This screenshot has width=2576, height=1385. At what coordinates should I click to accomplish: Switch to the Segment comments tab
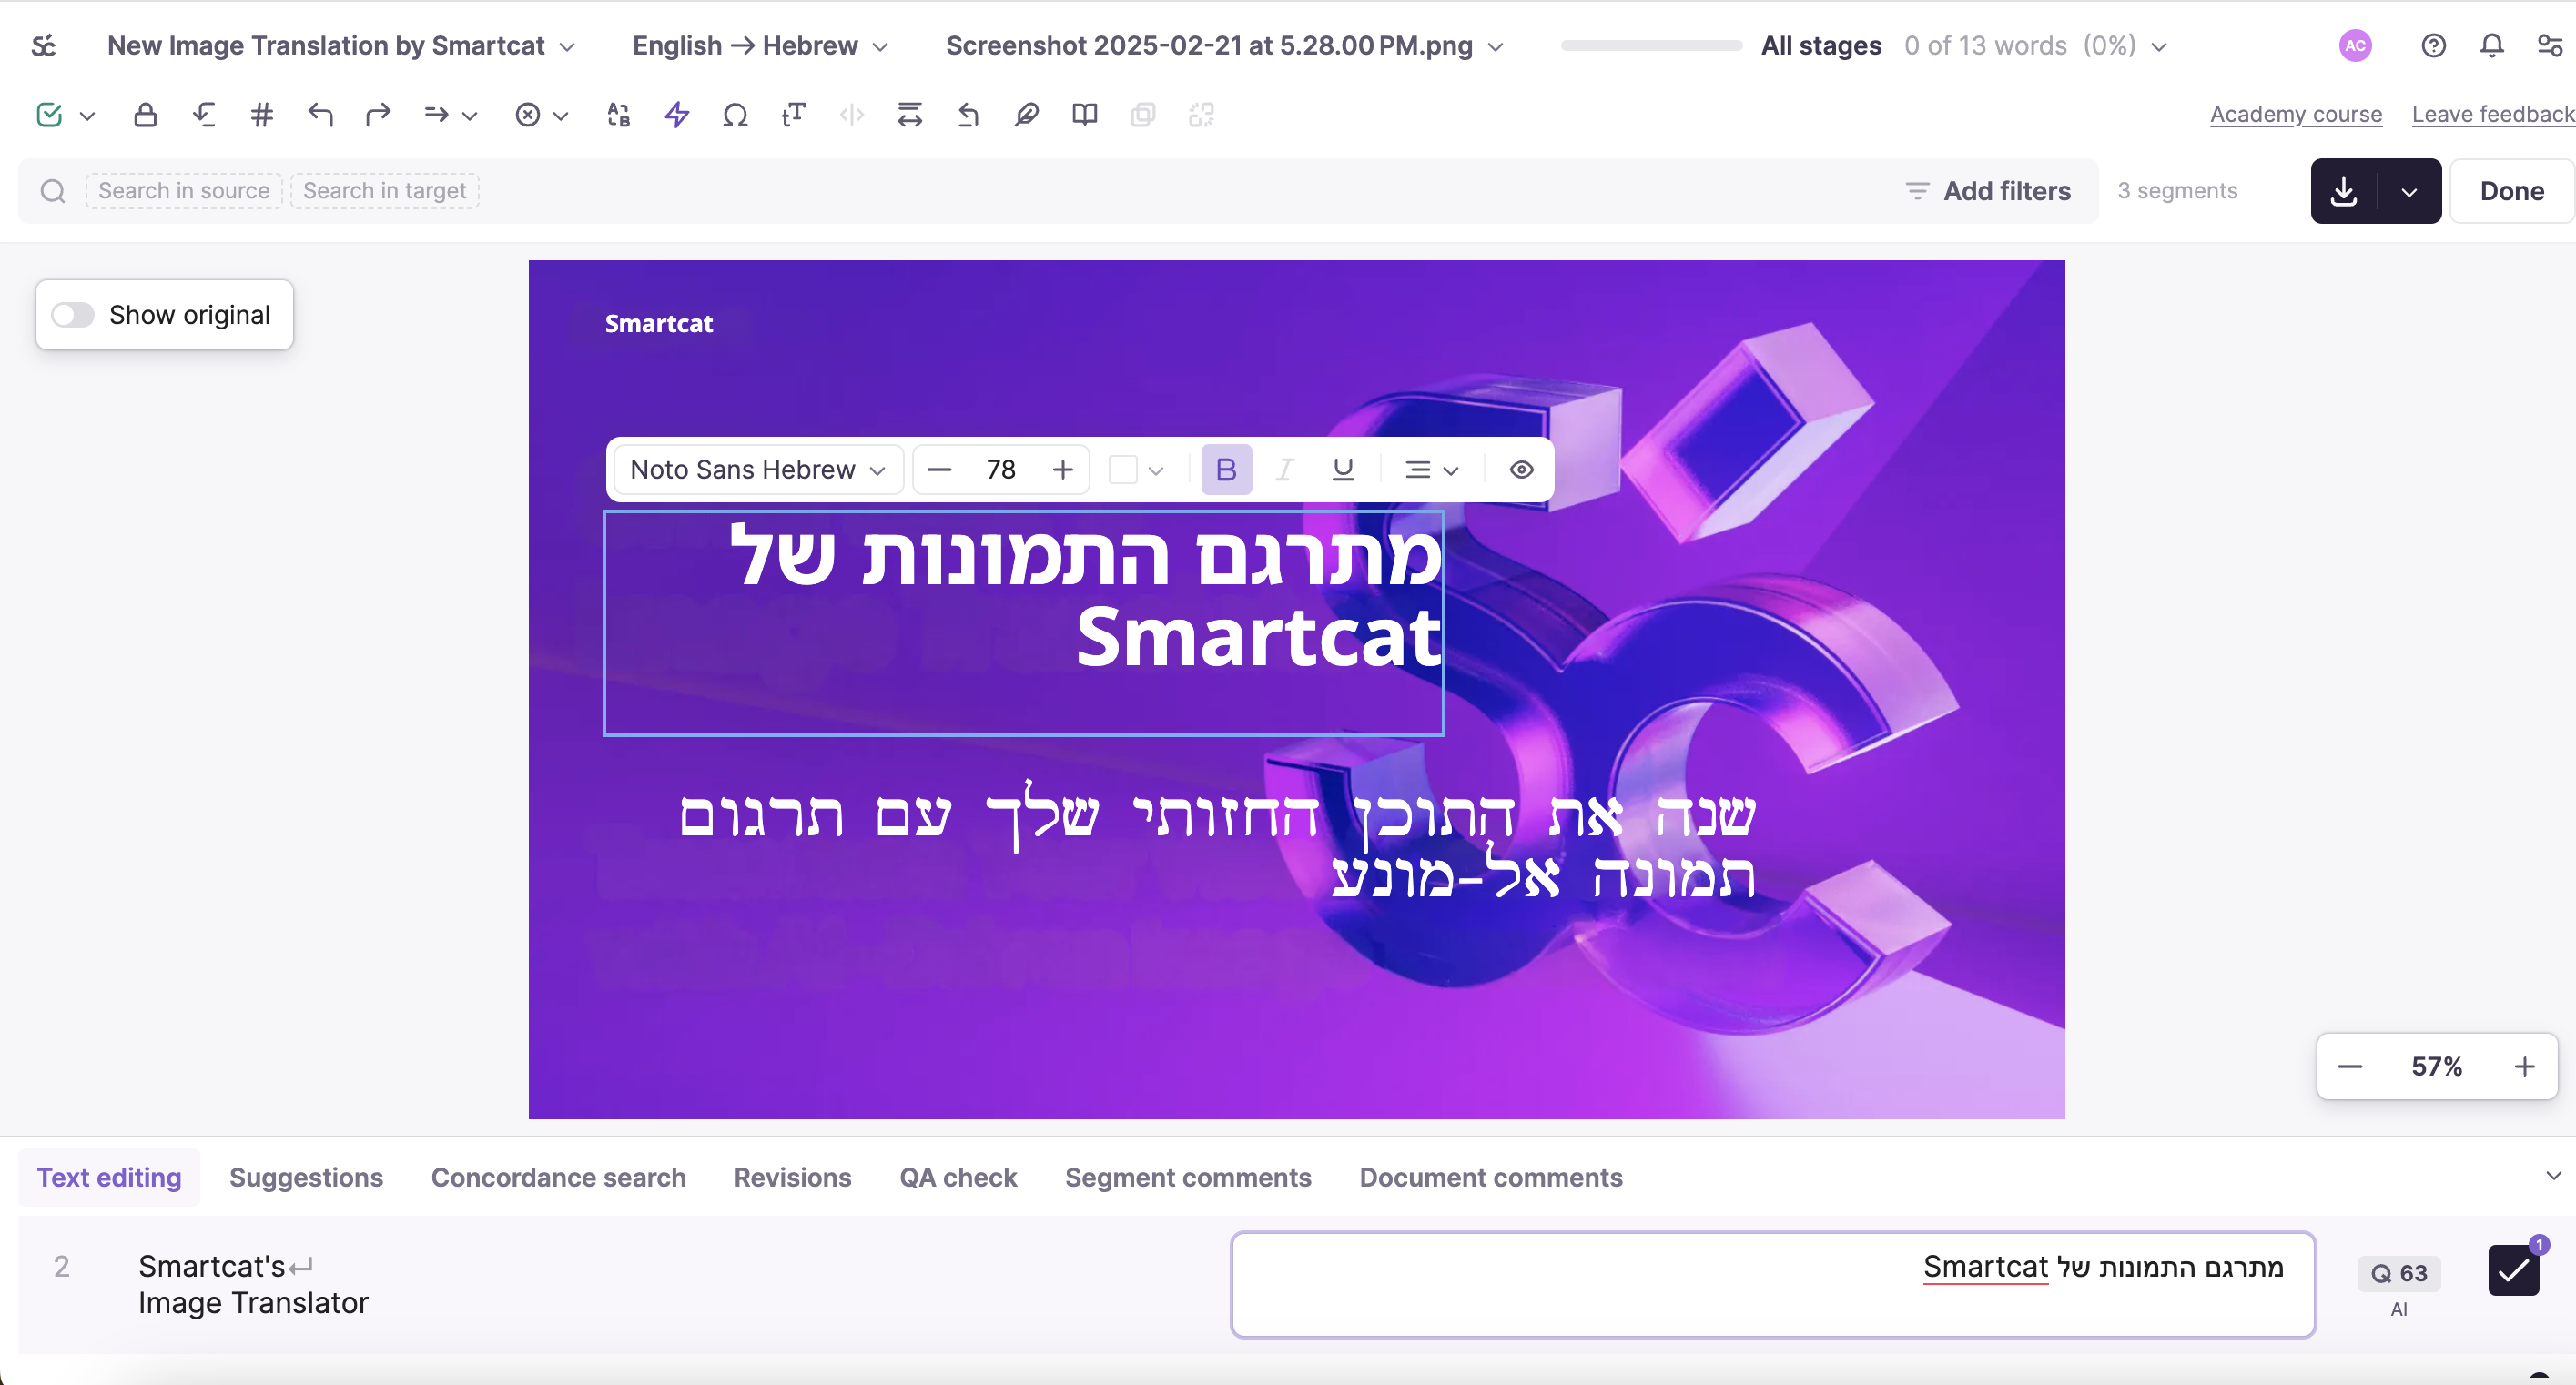1188,1178
